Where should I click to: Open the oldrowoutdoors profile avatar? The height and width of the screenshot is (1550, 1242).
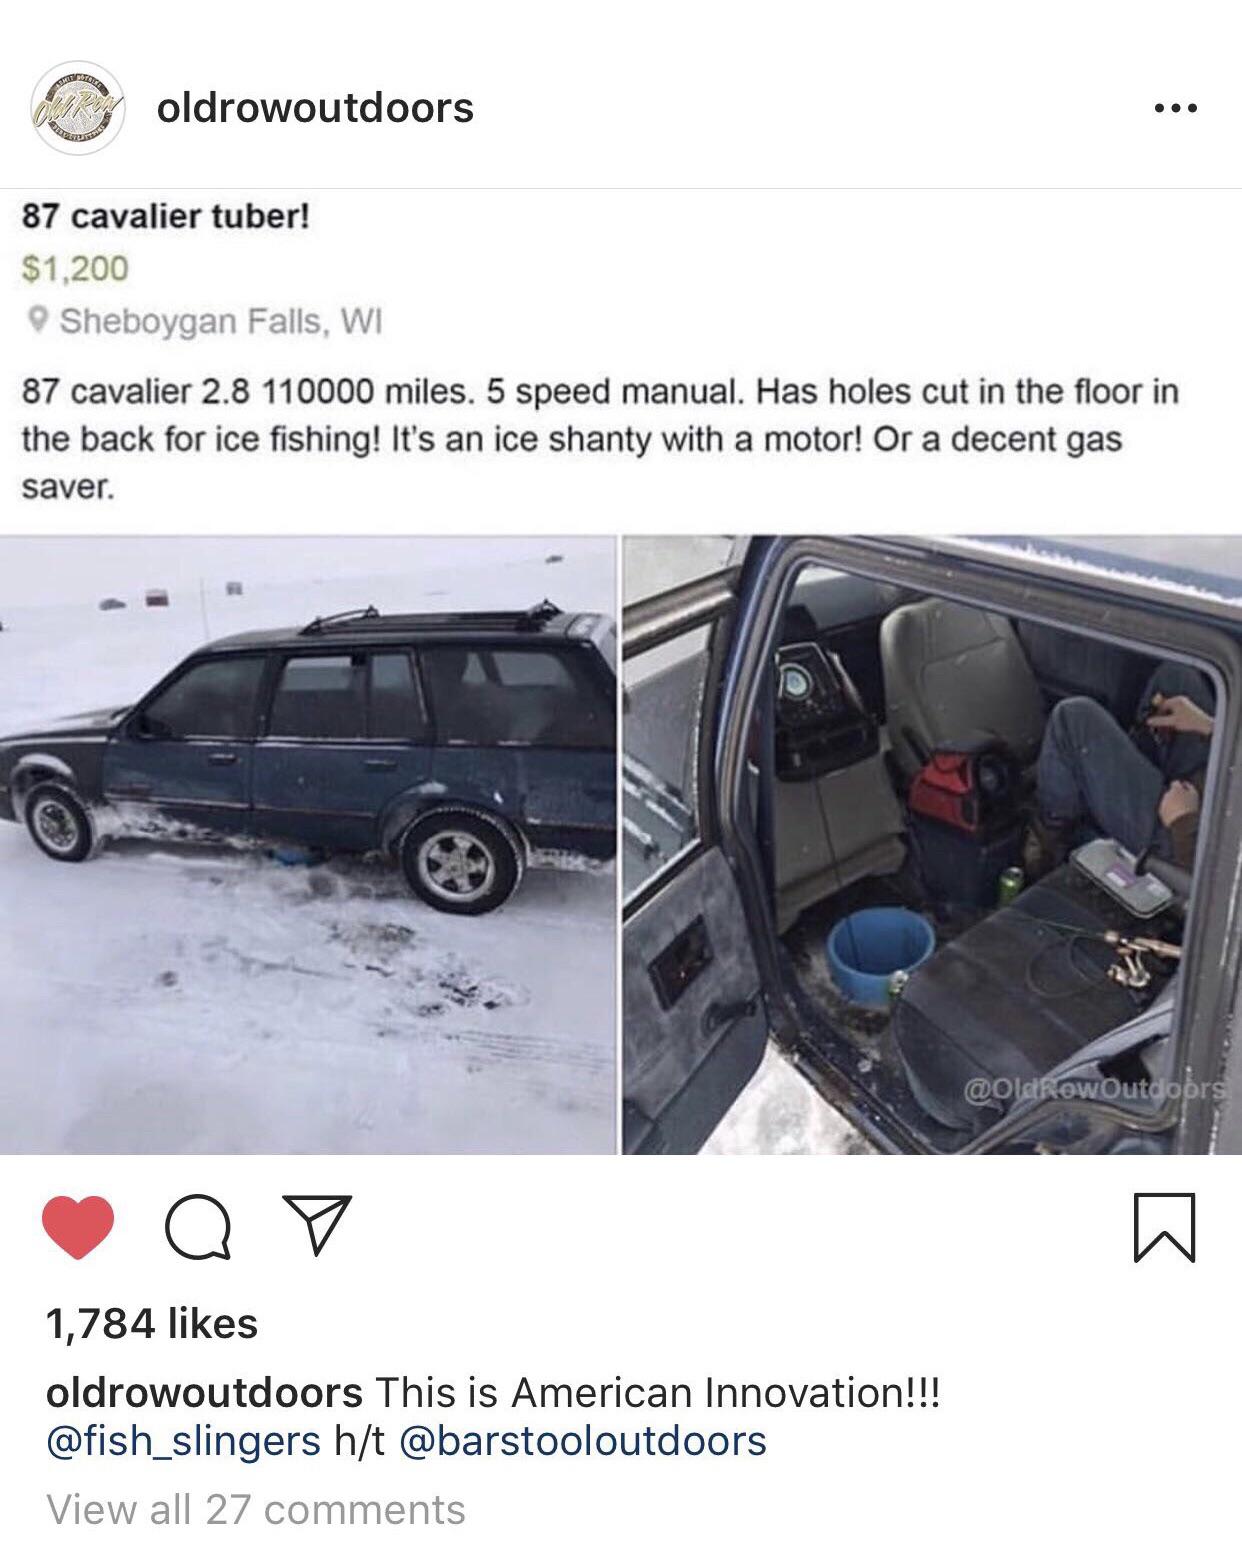[x=81, y=107]
